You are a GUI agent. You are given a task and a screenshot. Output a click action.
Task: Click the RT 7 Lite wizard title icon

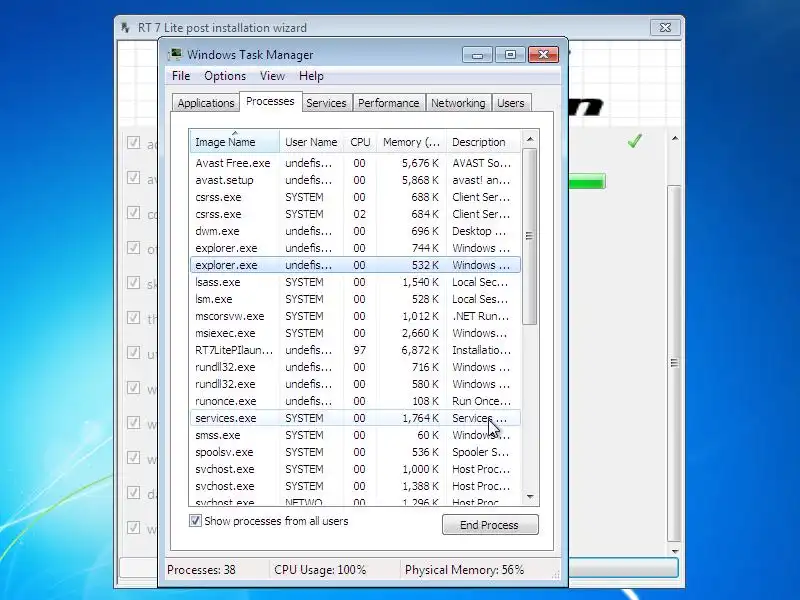coord(126,28)
